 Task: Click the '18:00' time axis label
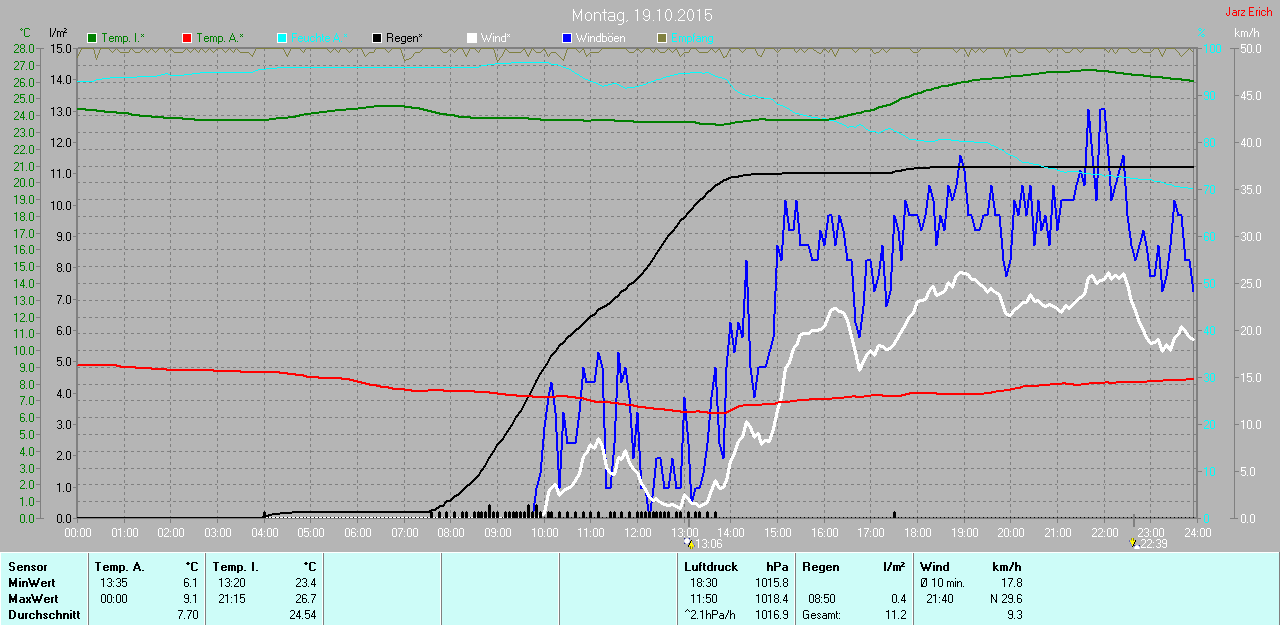(917, 532)
